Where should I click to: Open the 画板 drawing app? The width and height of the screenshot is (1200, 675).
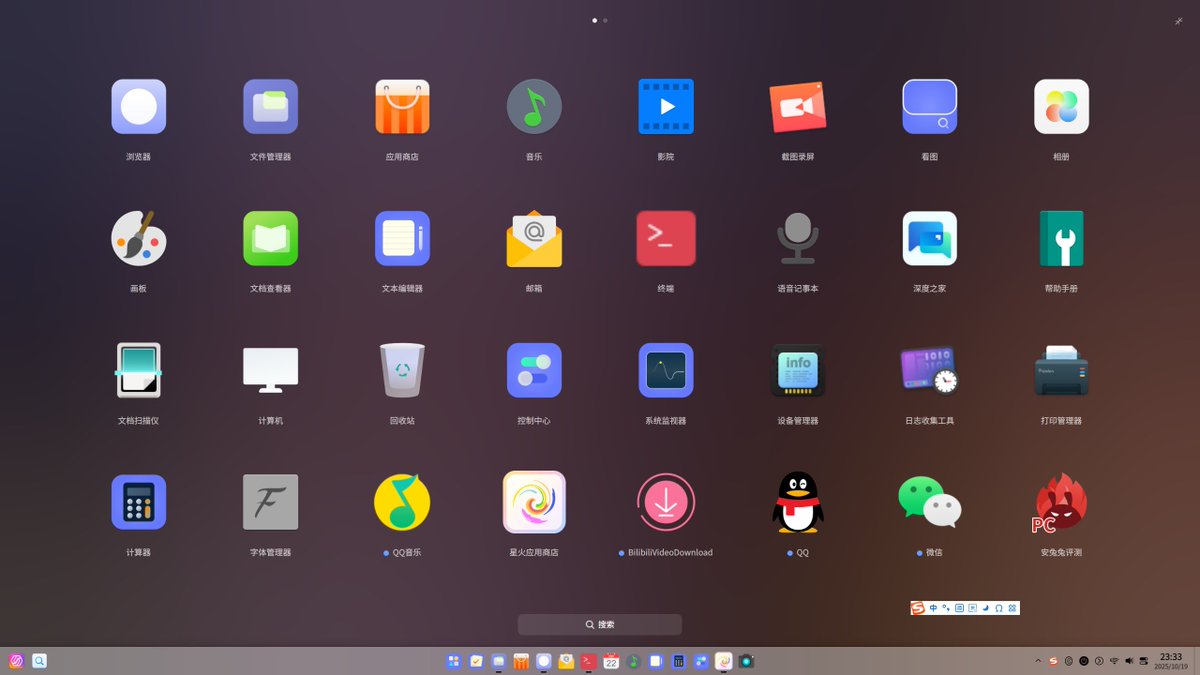139,238
